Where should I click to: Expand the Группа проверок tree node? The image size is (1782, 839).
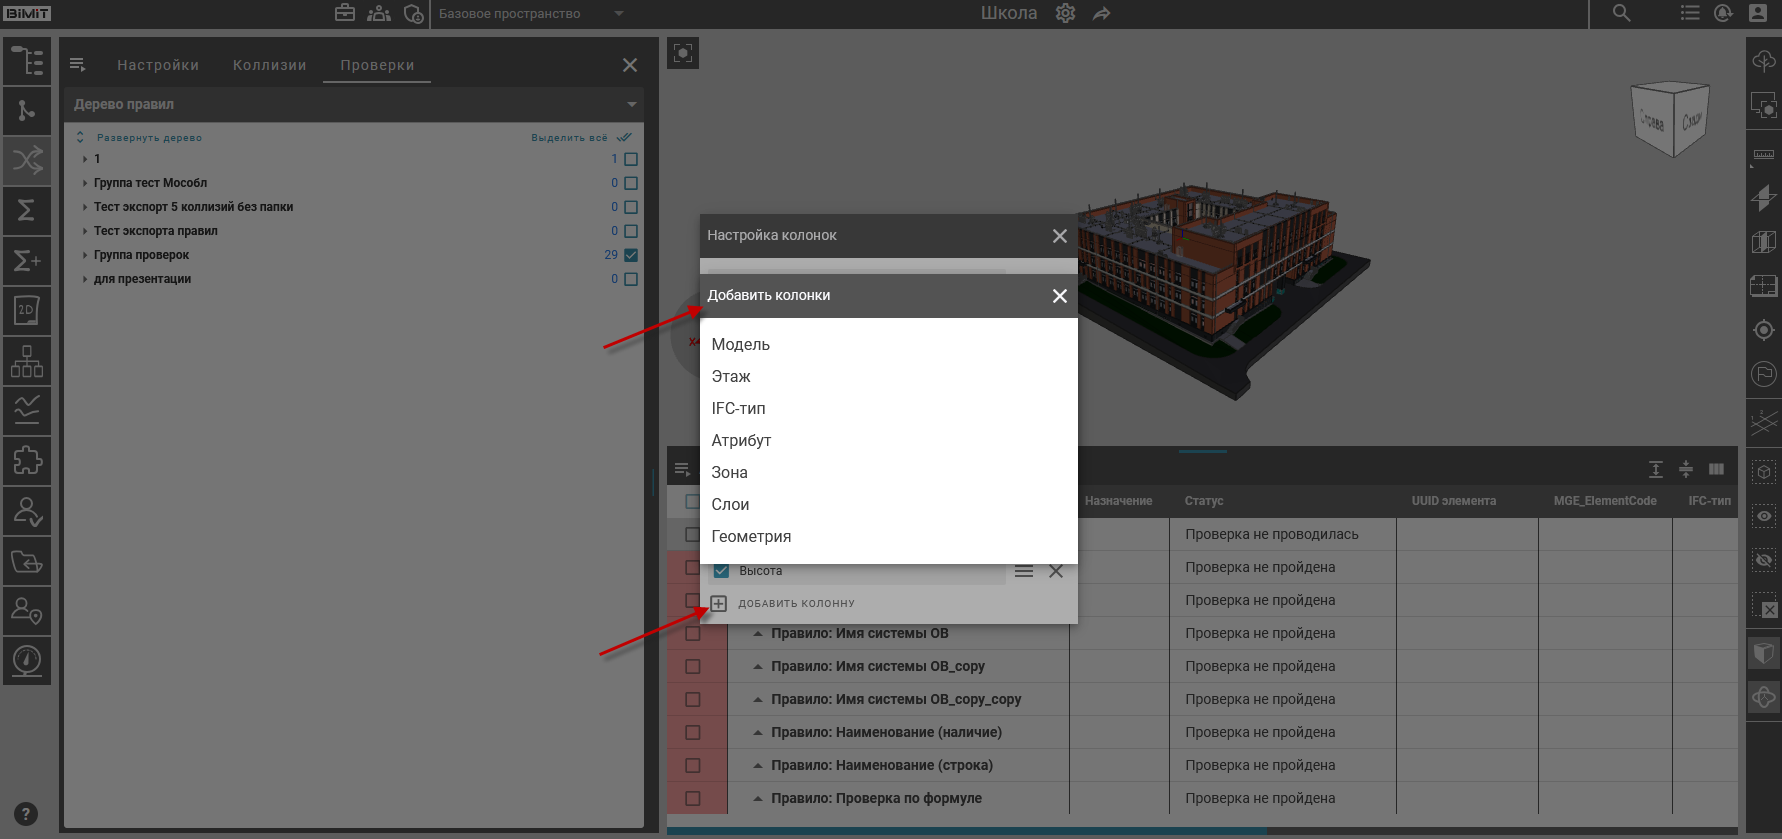click(85, 255)
